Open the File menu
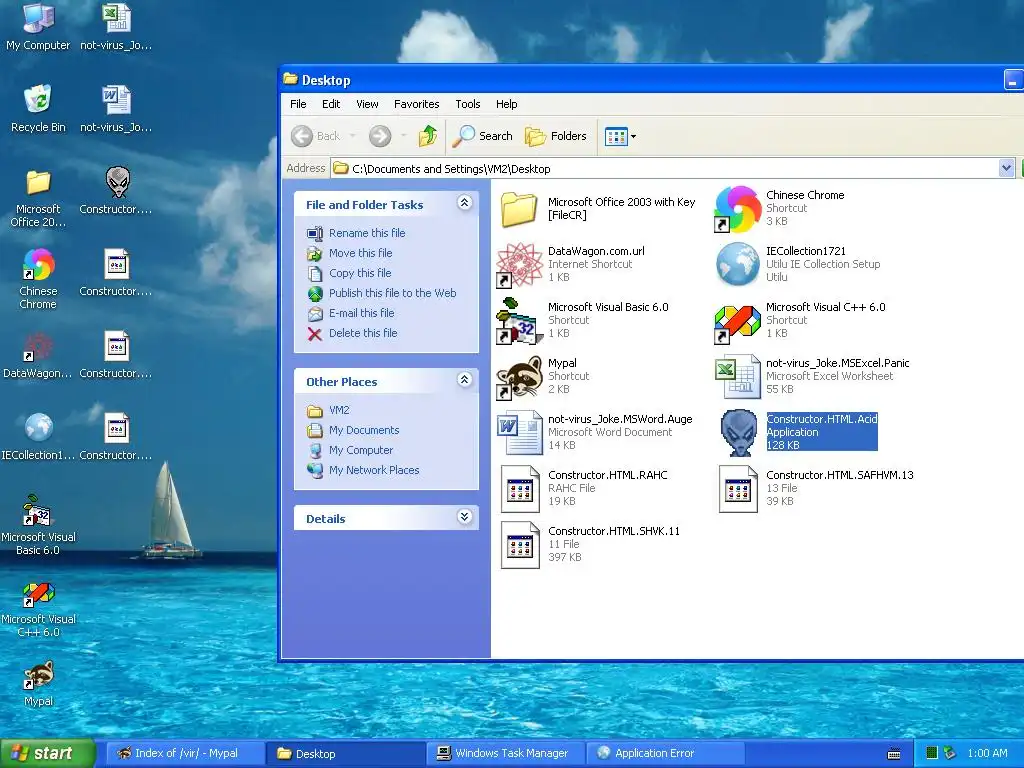The width and height of the screenshot is (1024, 768). click(298, 104)
